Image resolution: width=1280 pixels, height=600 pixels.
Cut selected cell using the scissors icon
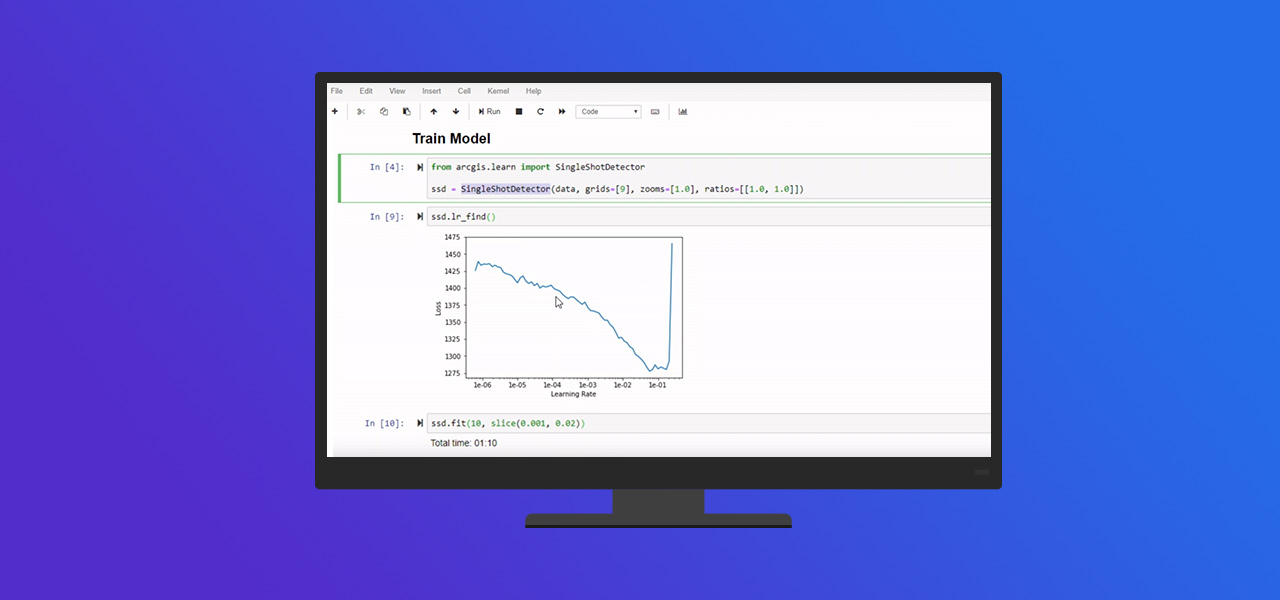(x=361, y=112)
